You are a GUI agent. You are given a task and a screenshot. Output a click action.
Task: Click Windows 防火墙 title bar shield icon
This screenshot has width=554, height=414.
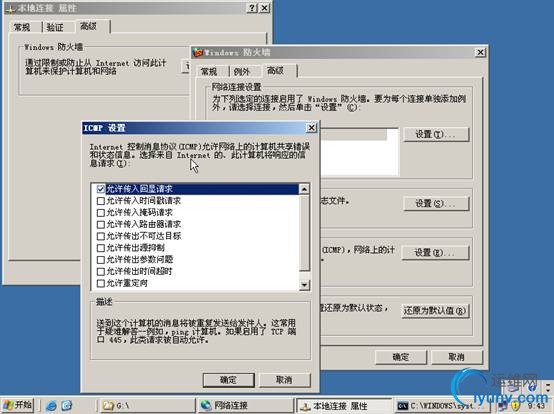coord(198,53)
